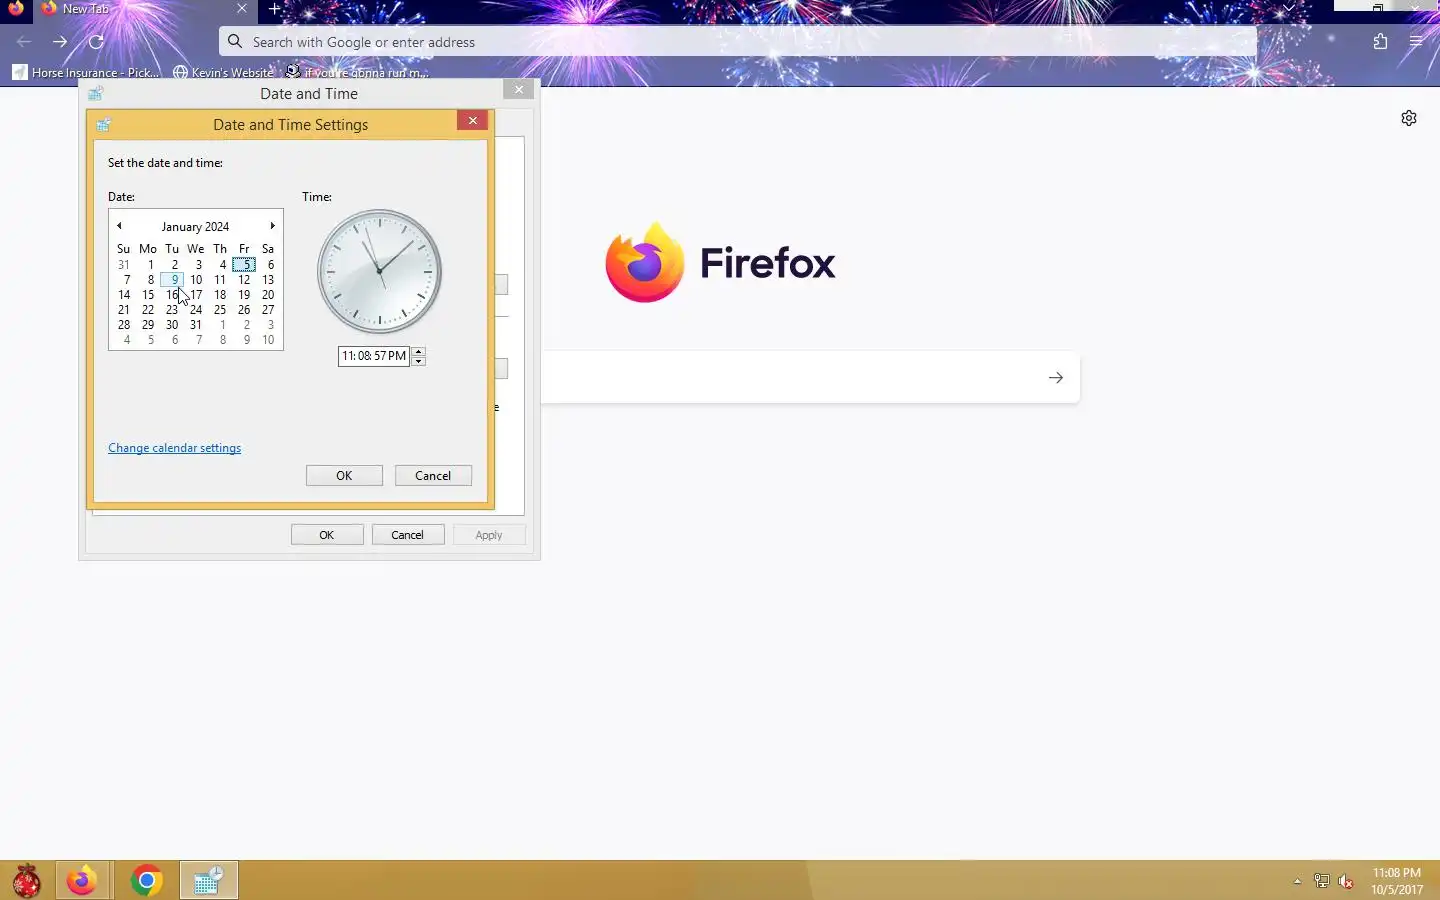The width and height of the screenshot is (1440, 900).
Task: Select January 13 in the calendar
Action: pyautogui.click(x=269, y=280)
